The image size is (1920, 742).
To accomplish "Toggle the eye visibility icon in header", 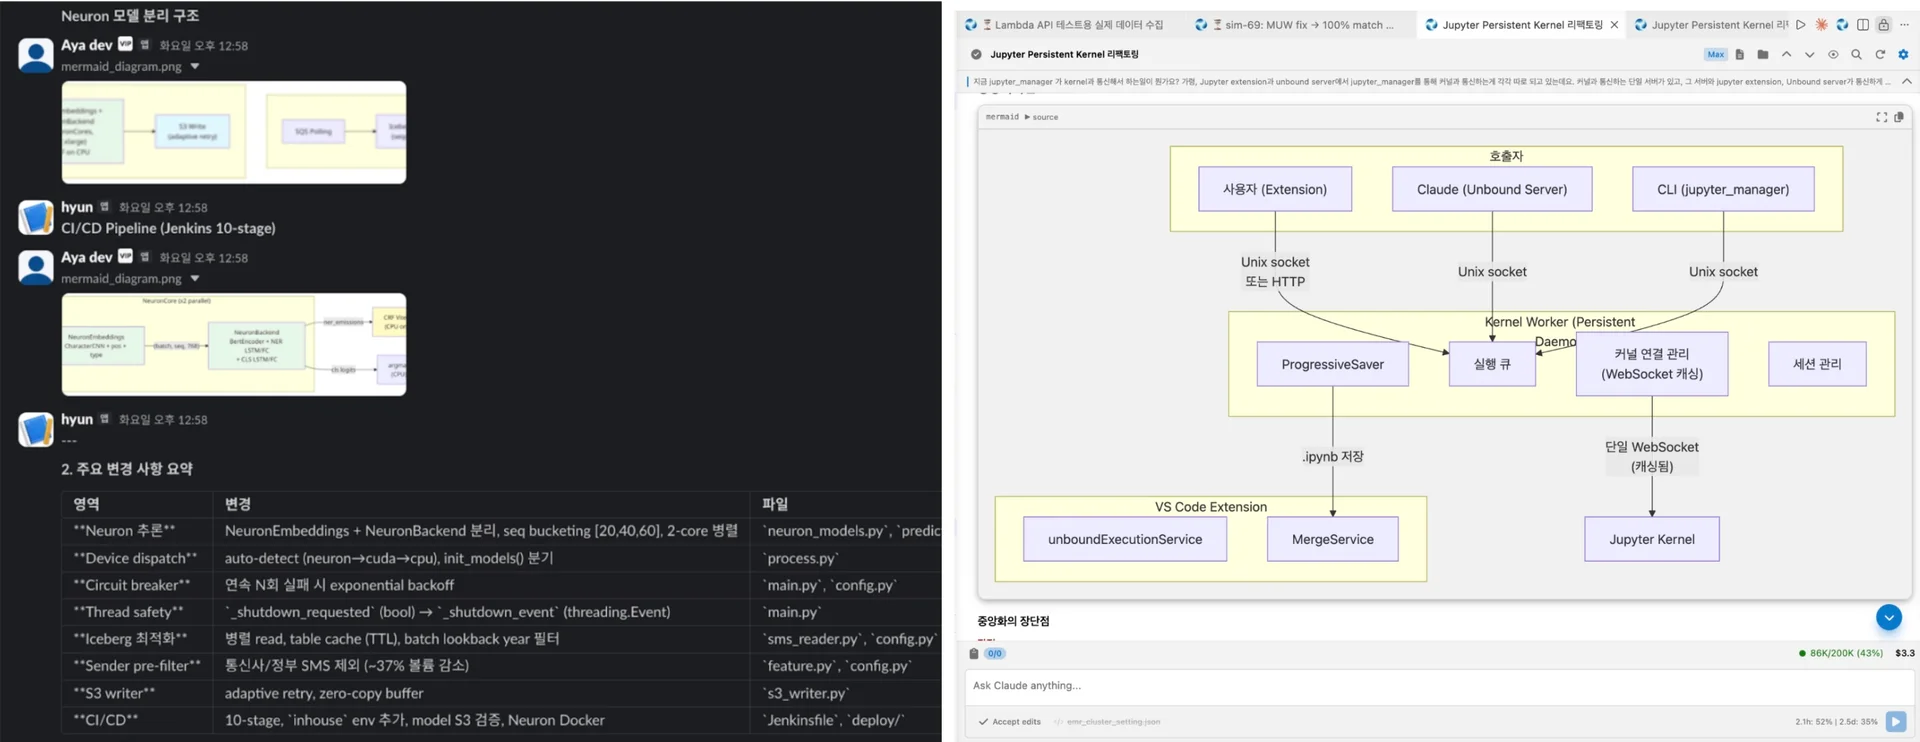I will pos(1833,55).
